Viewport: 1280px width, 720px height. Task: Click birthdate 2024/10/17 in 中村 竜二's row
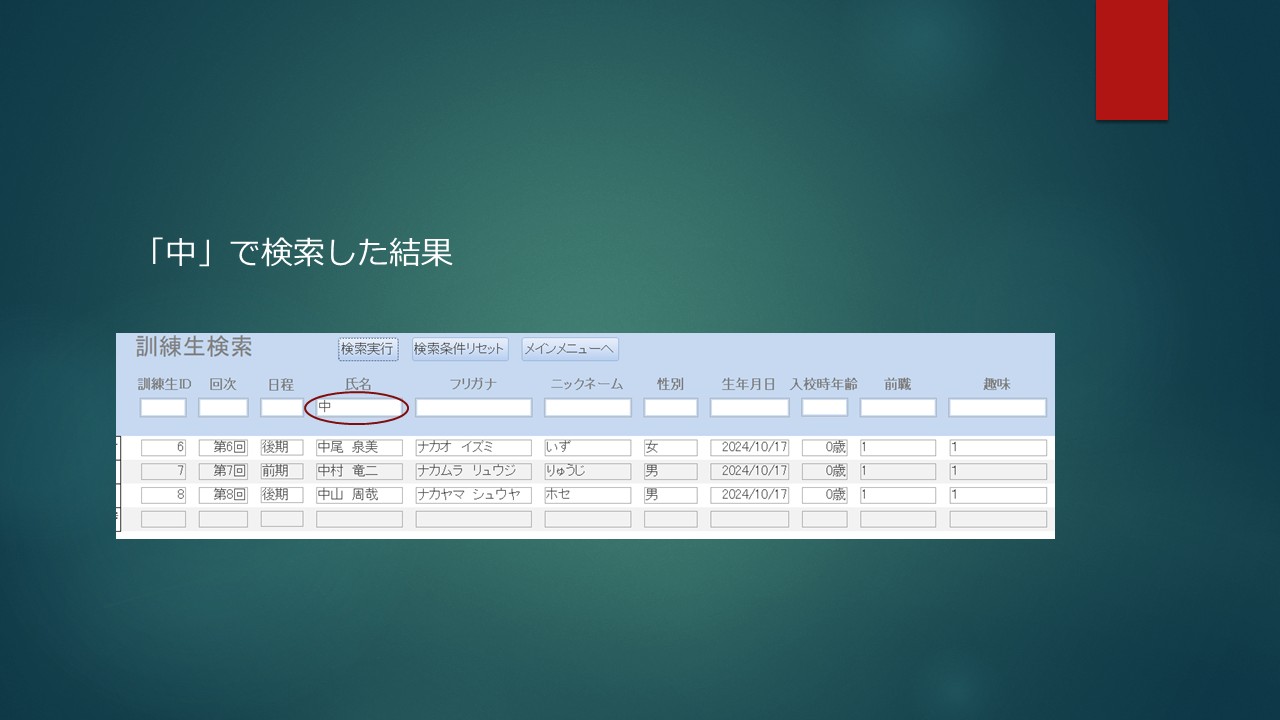(750, 471)
